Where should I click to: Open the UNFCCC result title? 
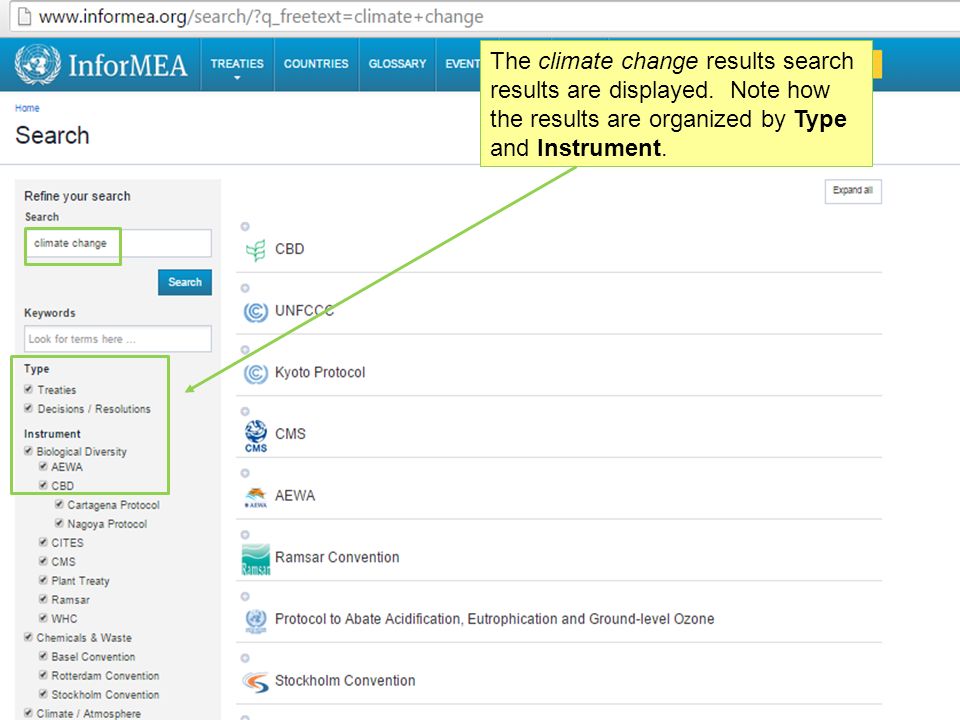(x=304, y=310)
